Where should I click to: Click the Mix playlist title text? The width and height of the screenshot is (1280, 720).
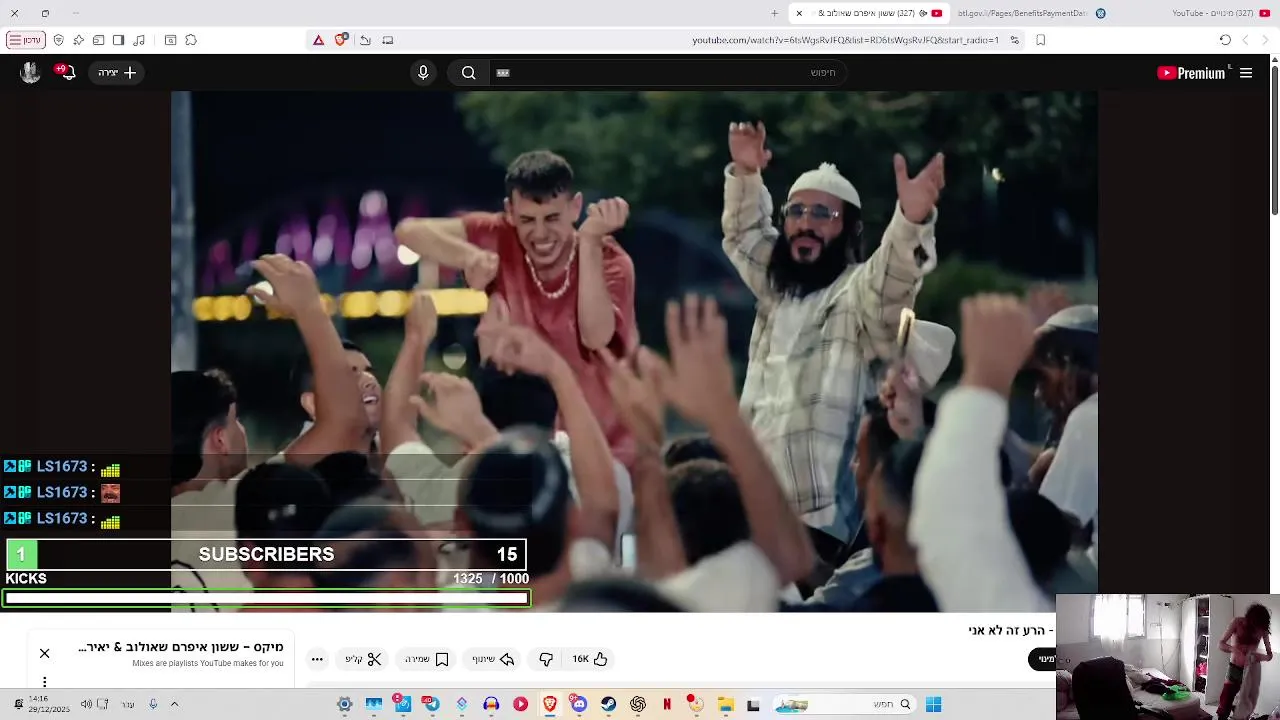click(x=181, y=647)
